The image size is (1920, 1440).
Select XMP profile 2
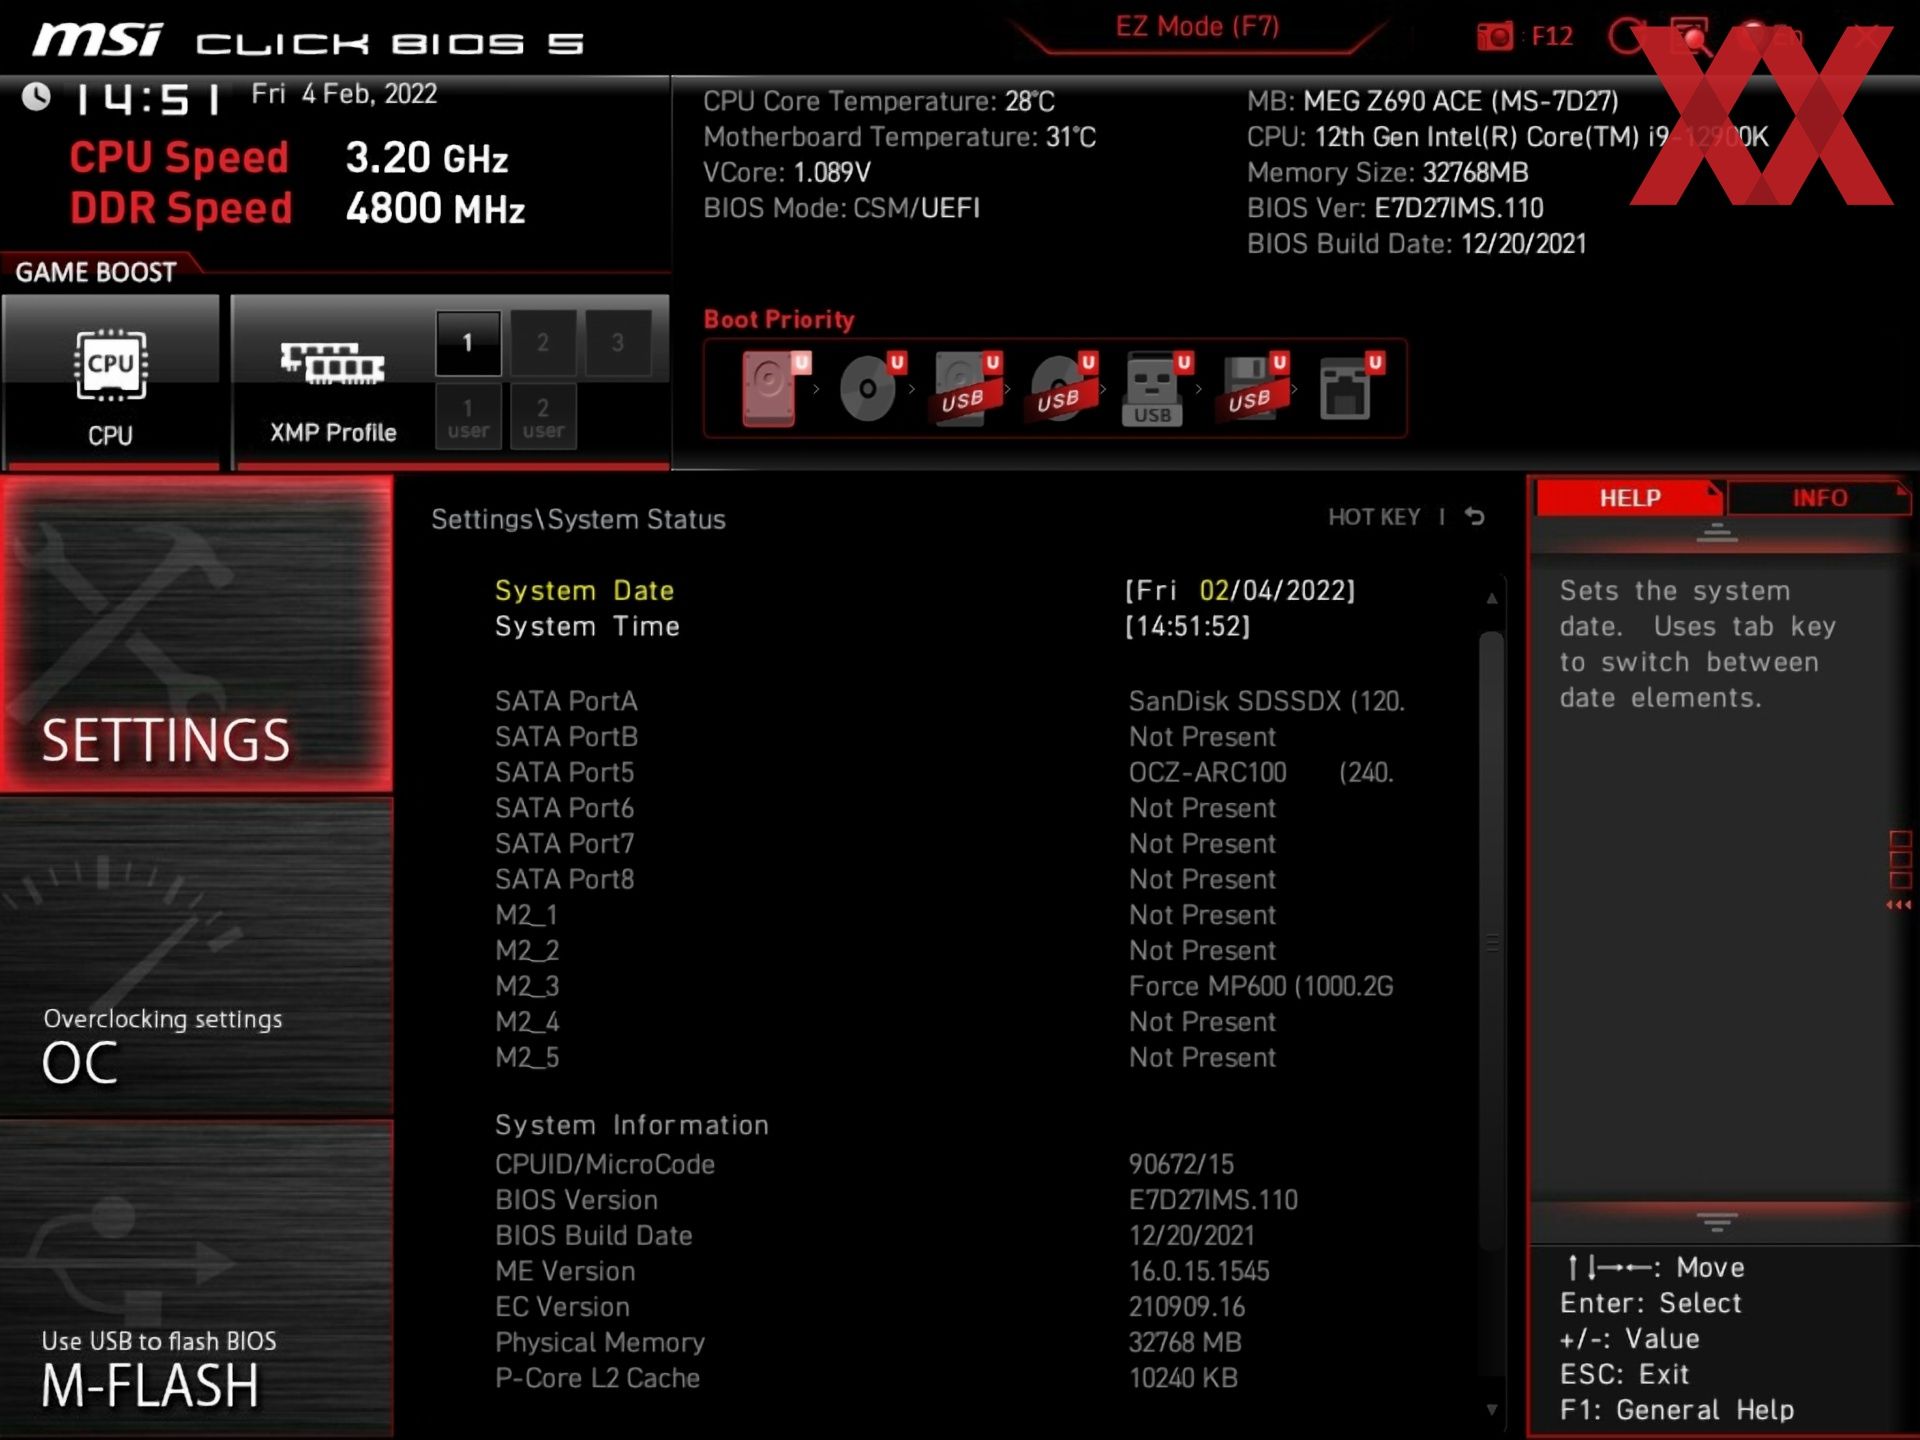pos(543,343)
